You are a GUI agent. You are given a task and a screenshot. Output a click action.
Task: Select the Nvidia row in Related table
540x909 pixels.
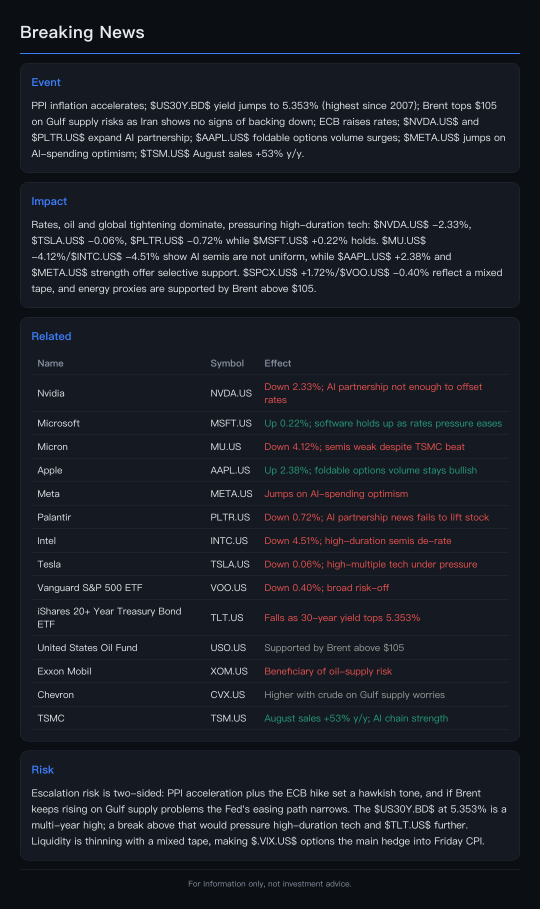270,393
